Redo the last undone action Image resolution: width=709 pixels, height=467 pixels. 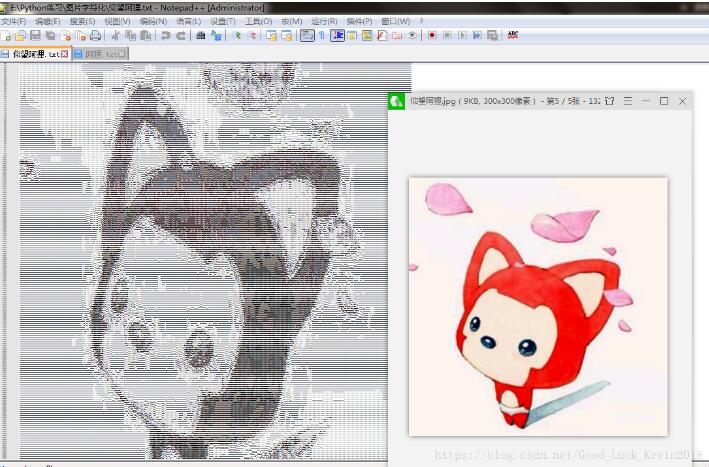coord(180,36)
